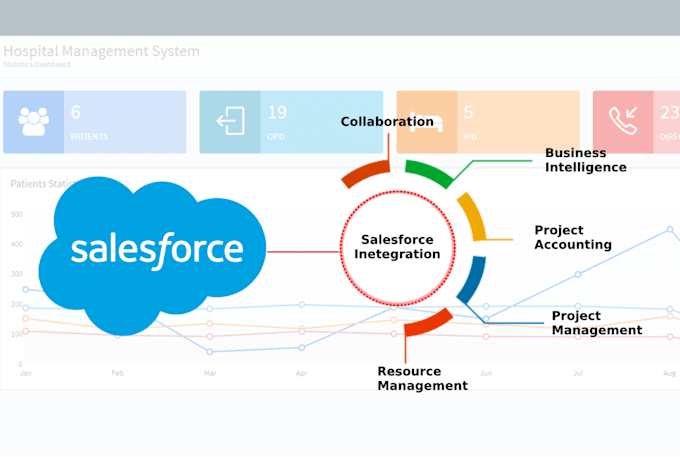Click the Jul data point on rising blue line

click(x=578, y=274)
